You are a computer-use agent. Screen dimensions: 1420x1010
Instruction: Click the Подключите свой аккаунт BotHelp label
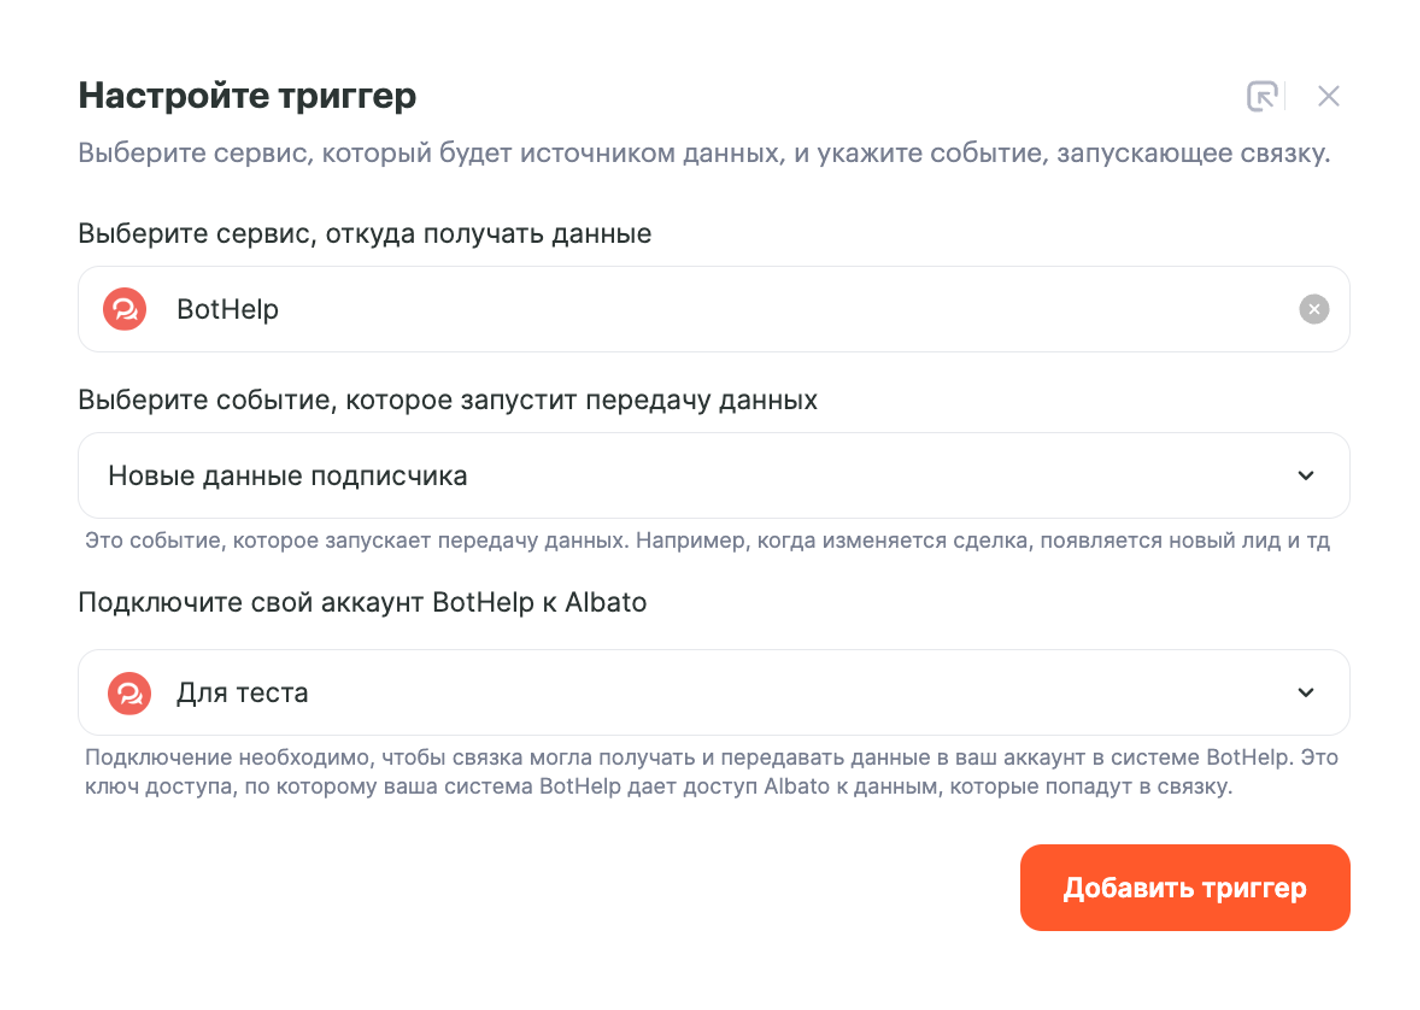(x=362, y=602)
